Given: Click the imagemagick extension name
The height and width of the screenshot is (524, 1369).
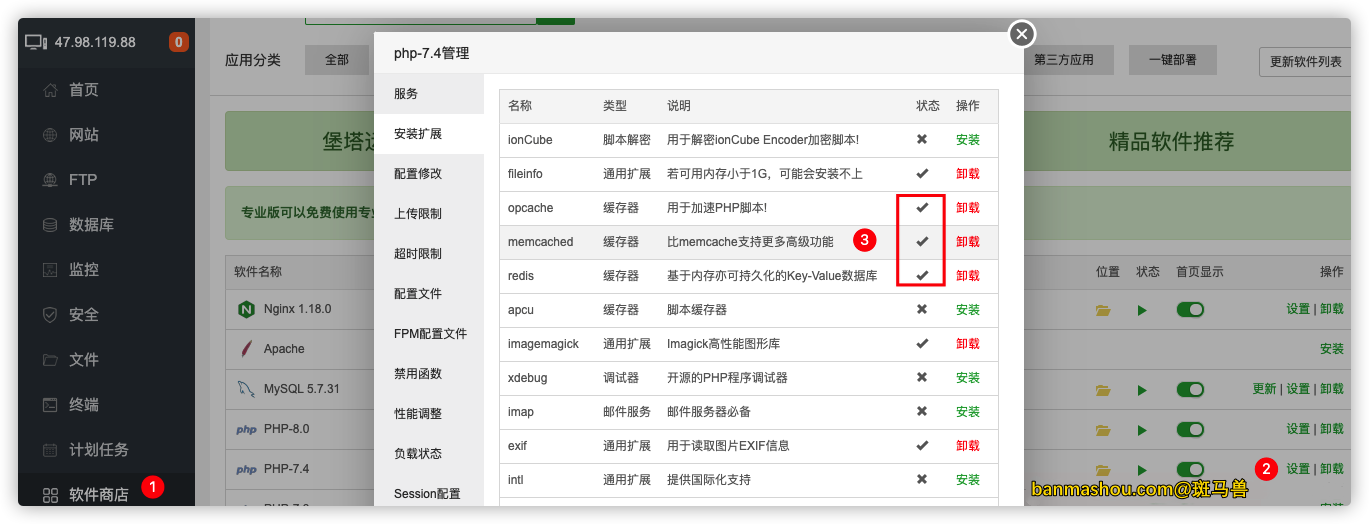Looking at the screenshot, I should [543, 344].
